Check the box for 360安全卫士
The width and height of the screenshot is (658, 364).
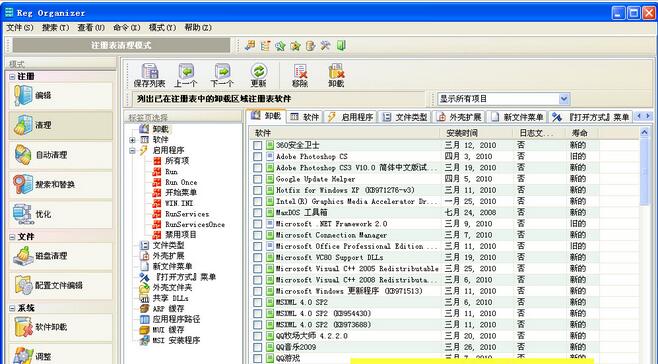[258, 145]
